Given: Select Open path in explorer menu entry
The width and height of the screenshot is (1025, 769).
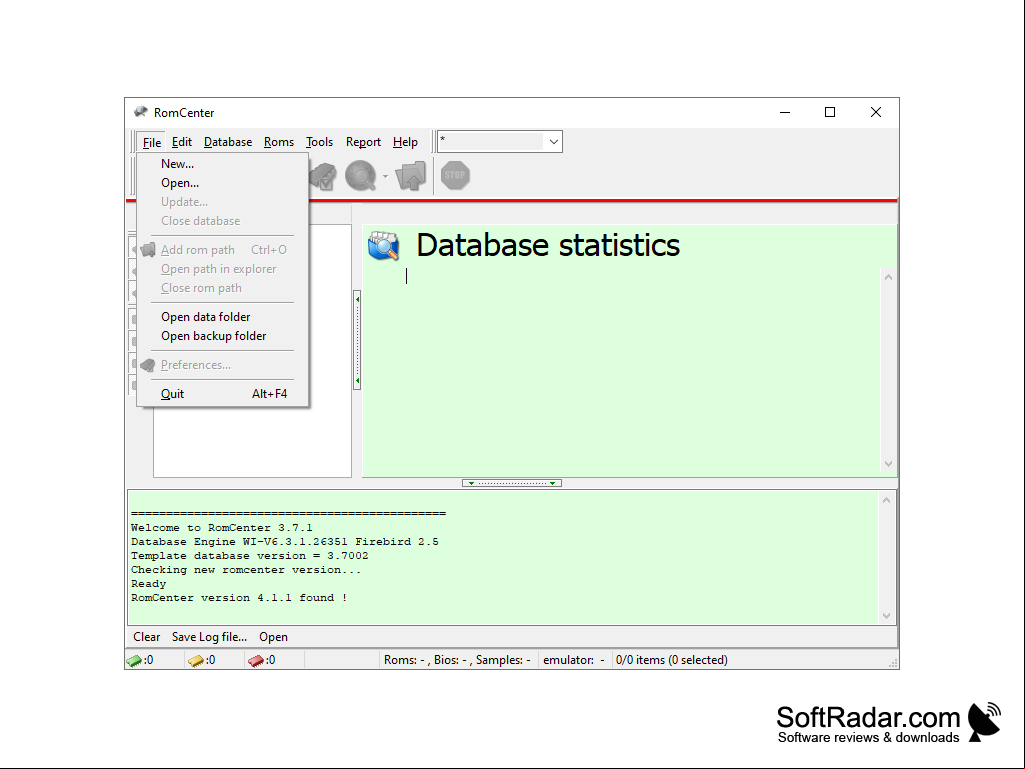Looking at the screenshot, I should [x=222, y=269].
